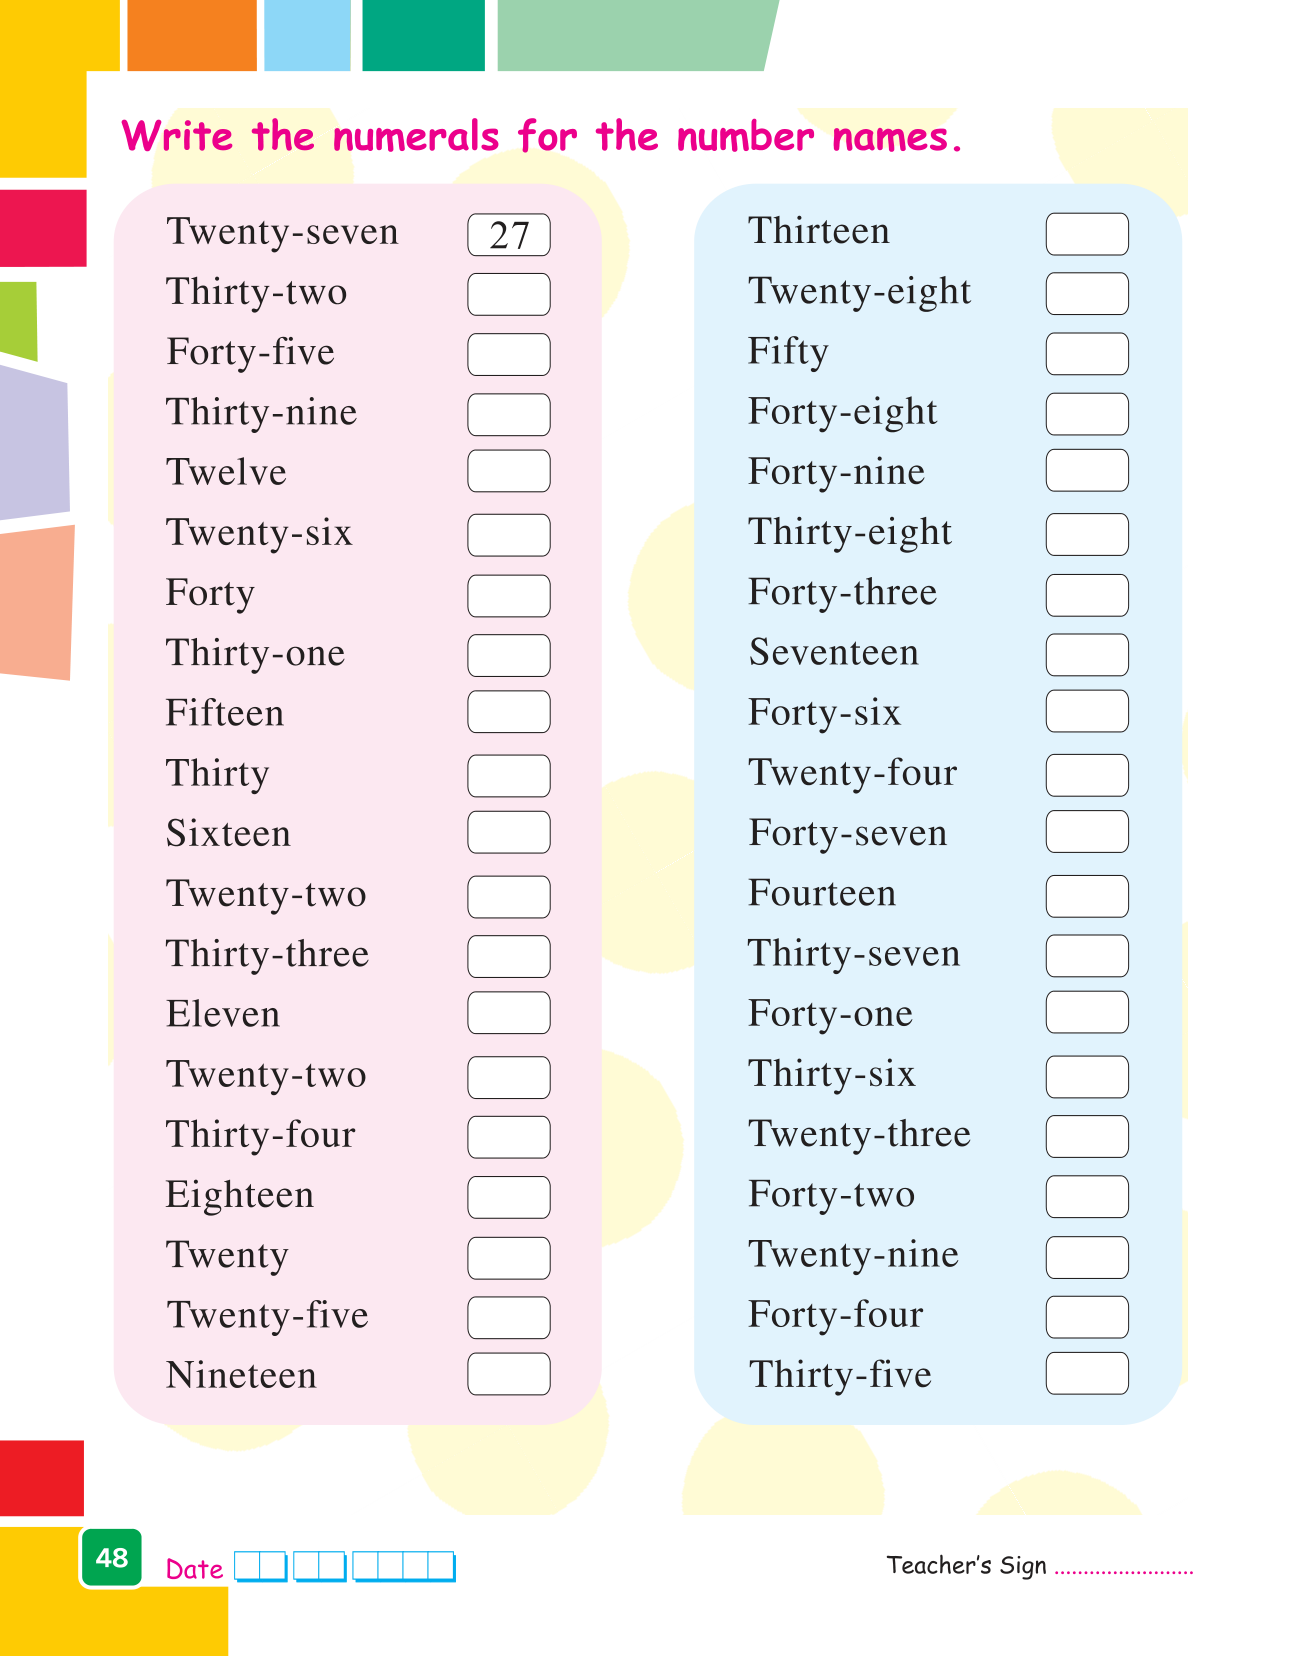Click the light blue square at top
1296x1656 pixels.
tap(307, 35)
